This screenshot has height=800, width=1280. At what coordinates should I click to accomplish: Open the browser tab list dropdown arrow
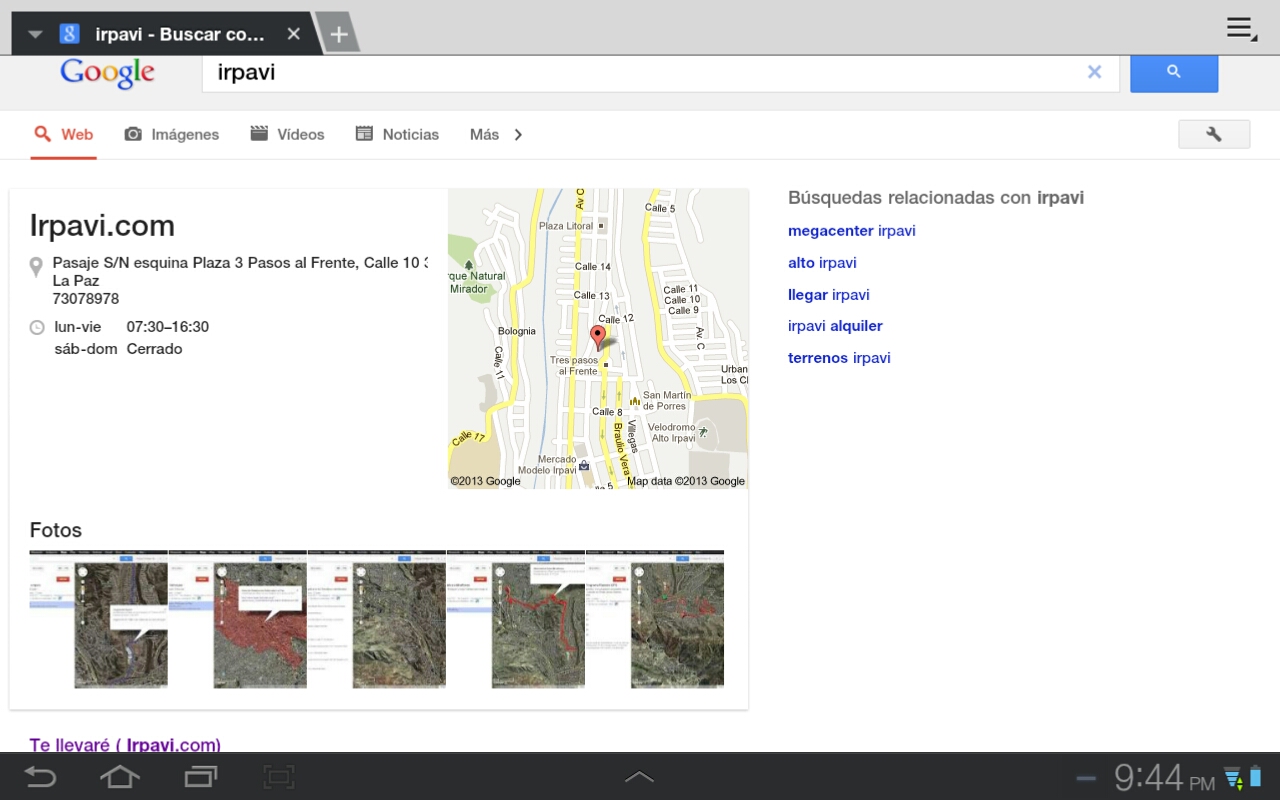pyautogui.click(x=36, y=34)
